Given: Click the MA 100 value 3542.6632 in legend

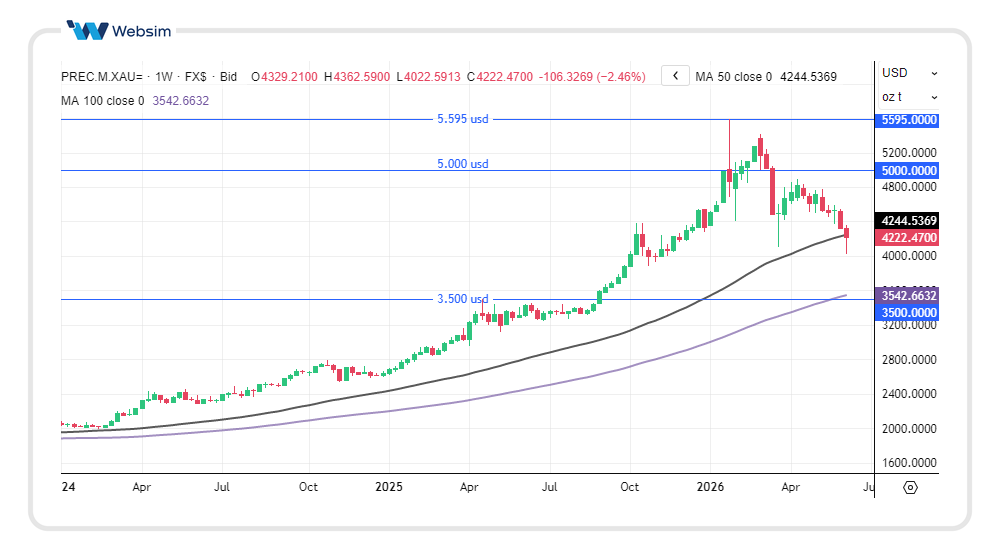Looking at the screenshot, I should 180,101.
